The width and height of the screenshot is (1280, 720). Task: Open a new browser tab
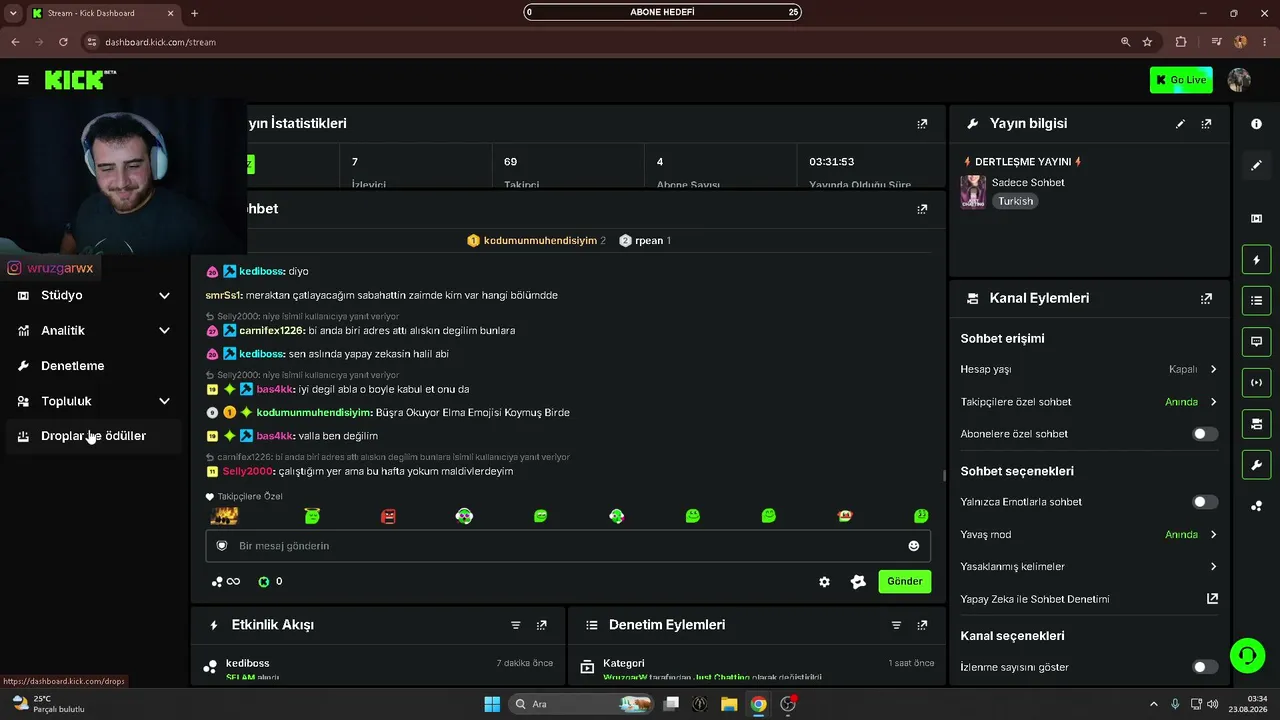tap(194, 13)
